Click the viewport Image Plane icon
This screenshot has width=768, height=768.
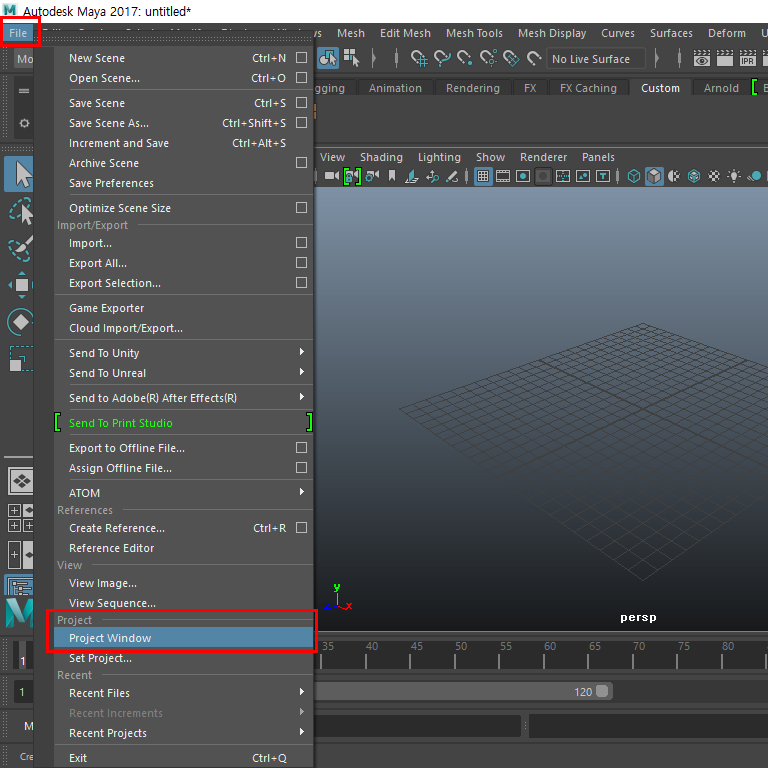412,176
